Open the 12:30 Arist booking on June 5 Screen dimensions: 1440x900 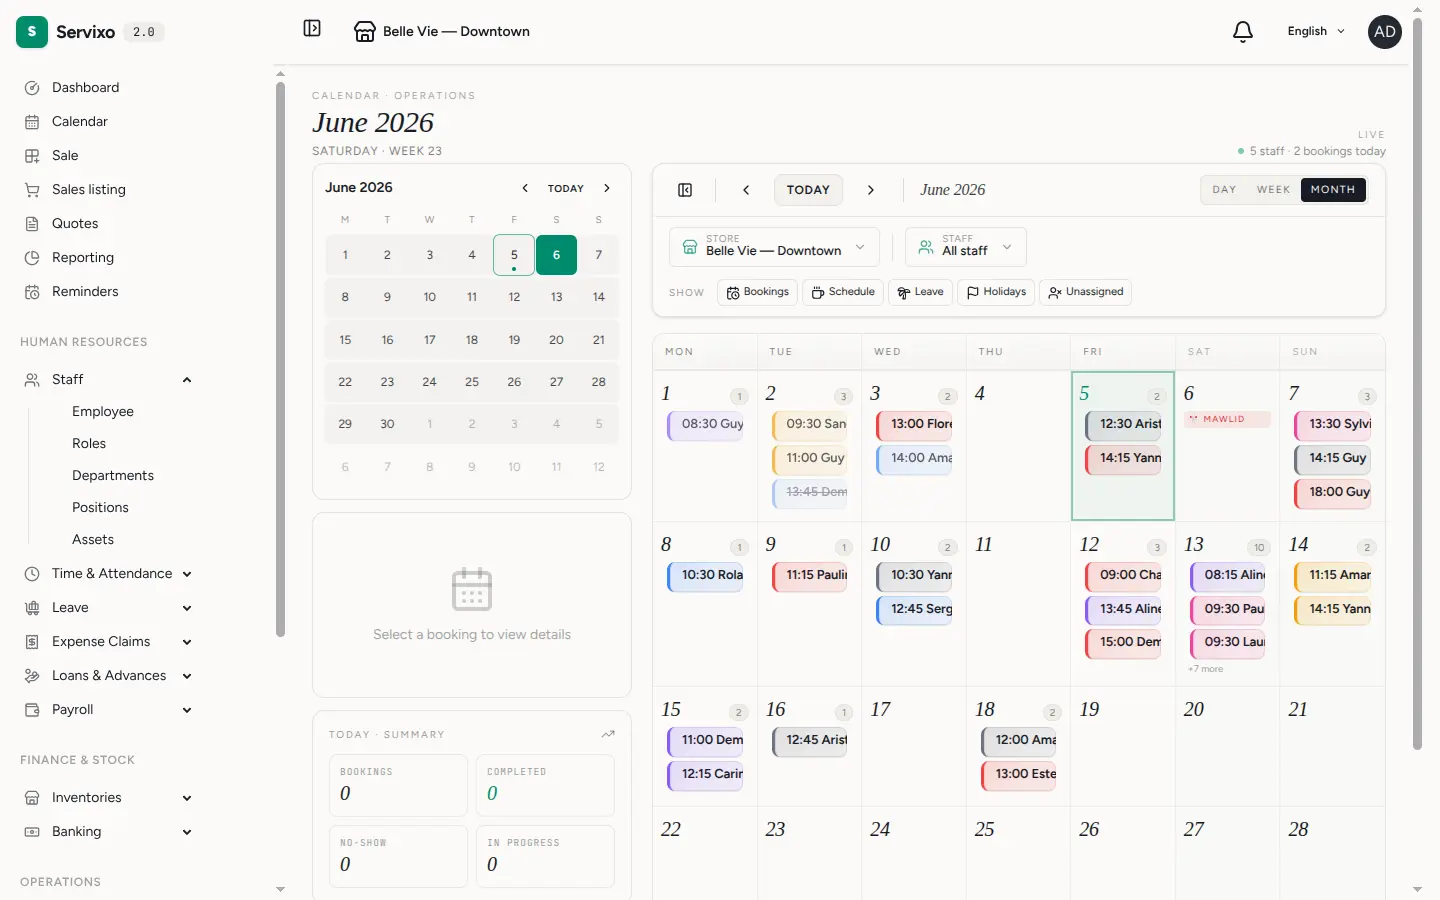click(1124, 425)
